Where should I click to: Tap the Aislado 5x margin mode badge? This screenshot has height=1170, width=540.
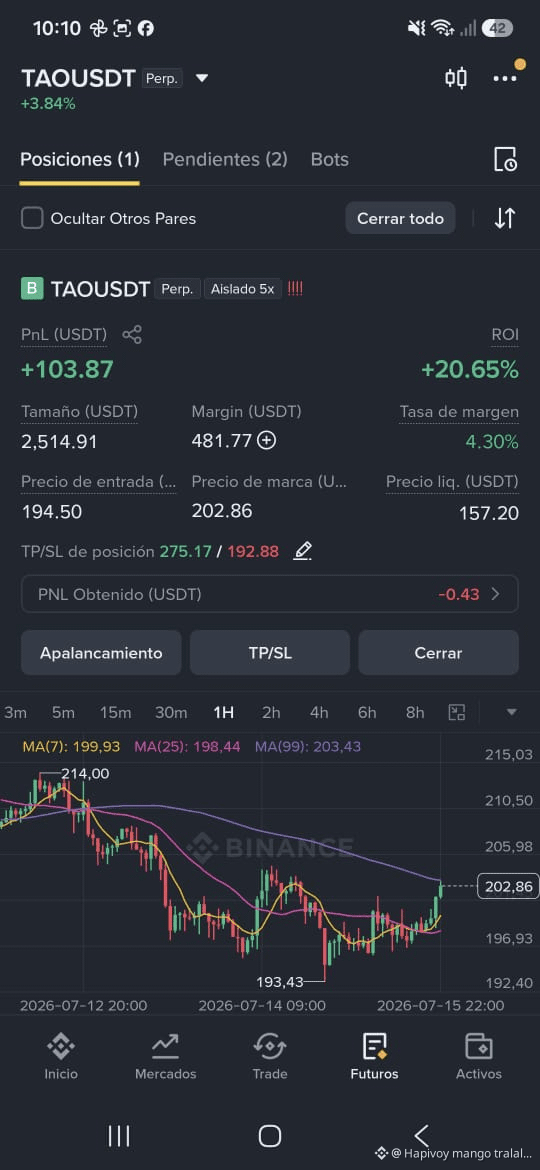pyautogui.click(x=242, y=289)
